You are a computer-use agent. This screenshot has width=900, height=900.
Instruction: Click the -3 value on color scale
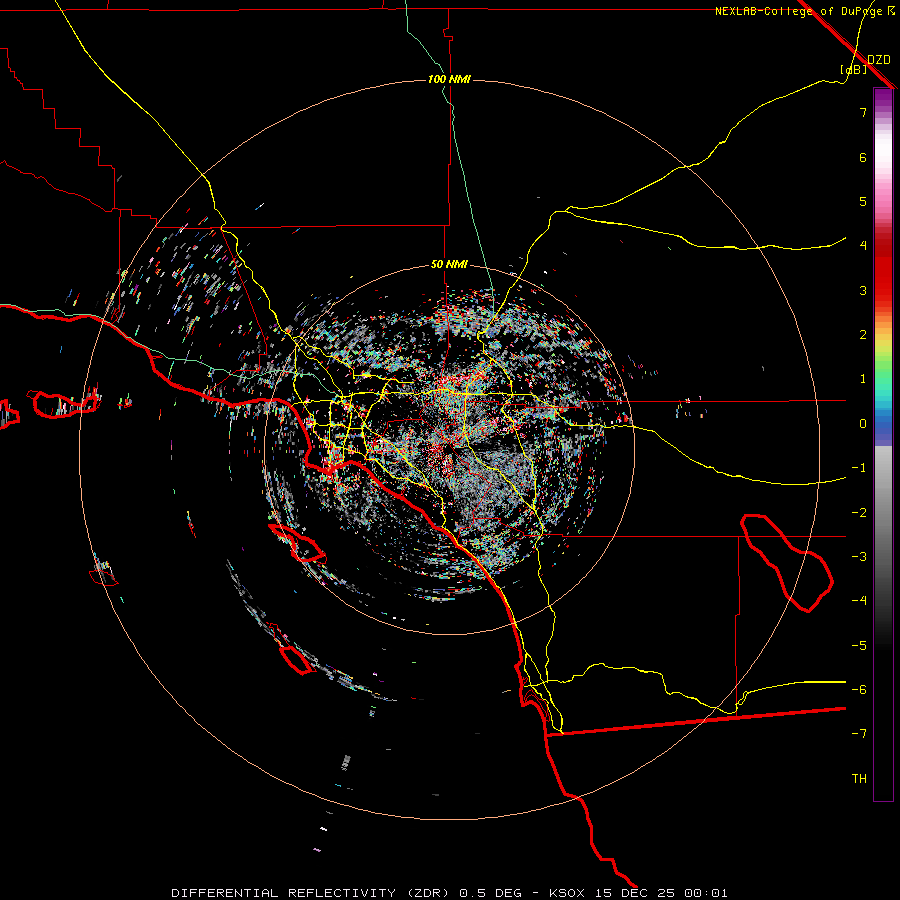point(859,557)
